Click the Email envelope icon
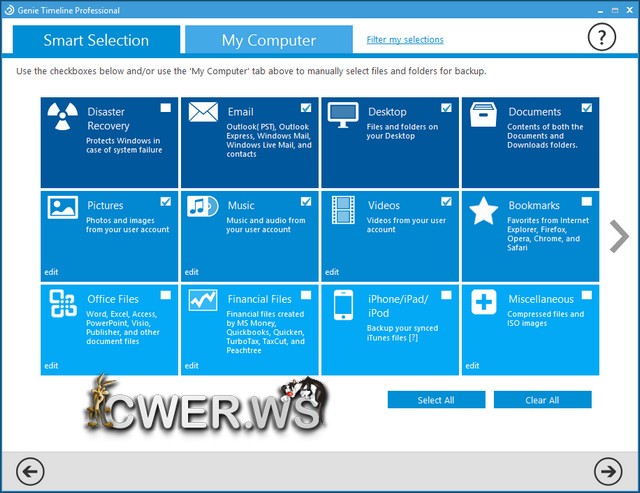 pos(203,112)
